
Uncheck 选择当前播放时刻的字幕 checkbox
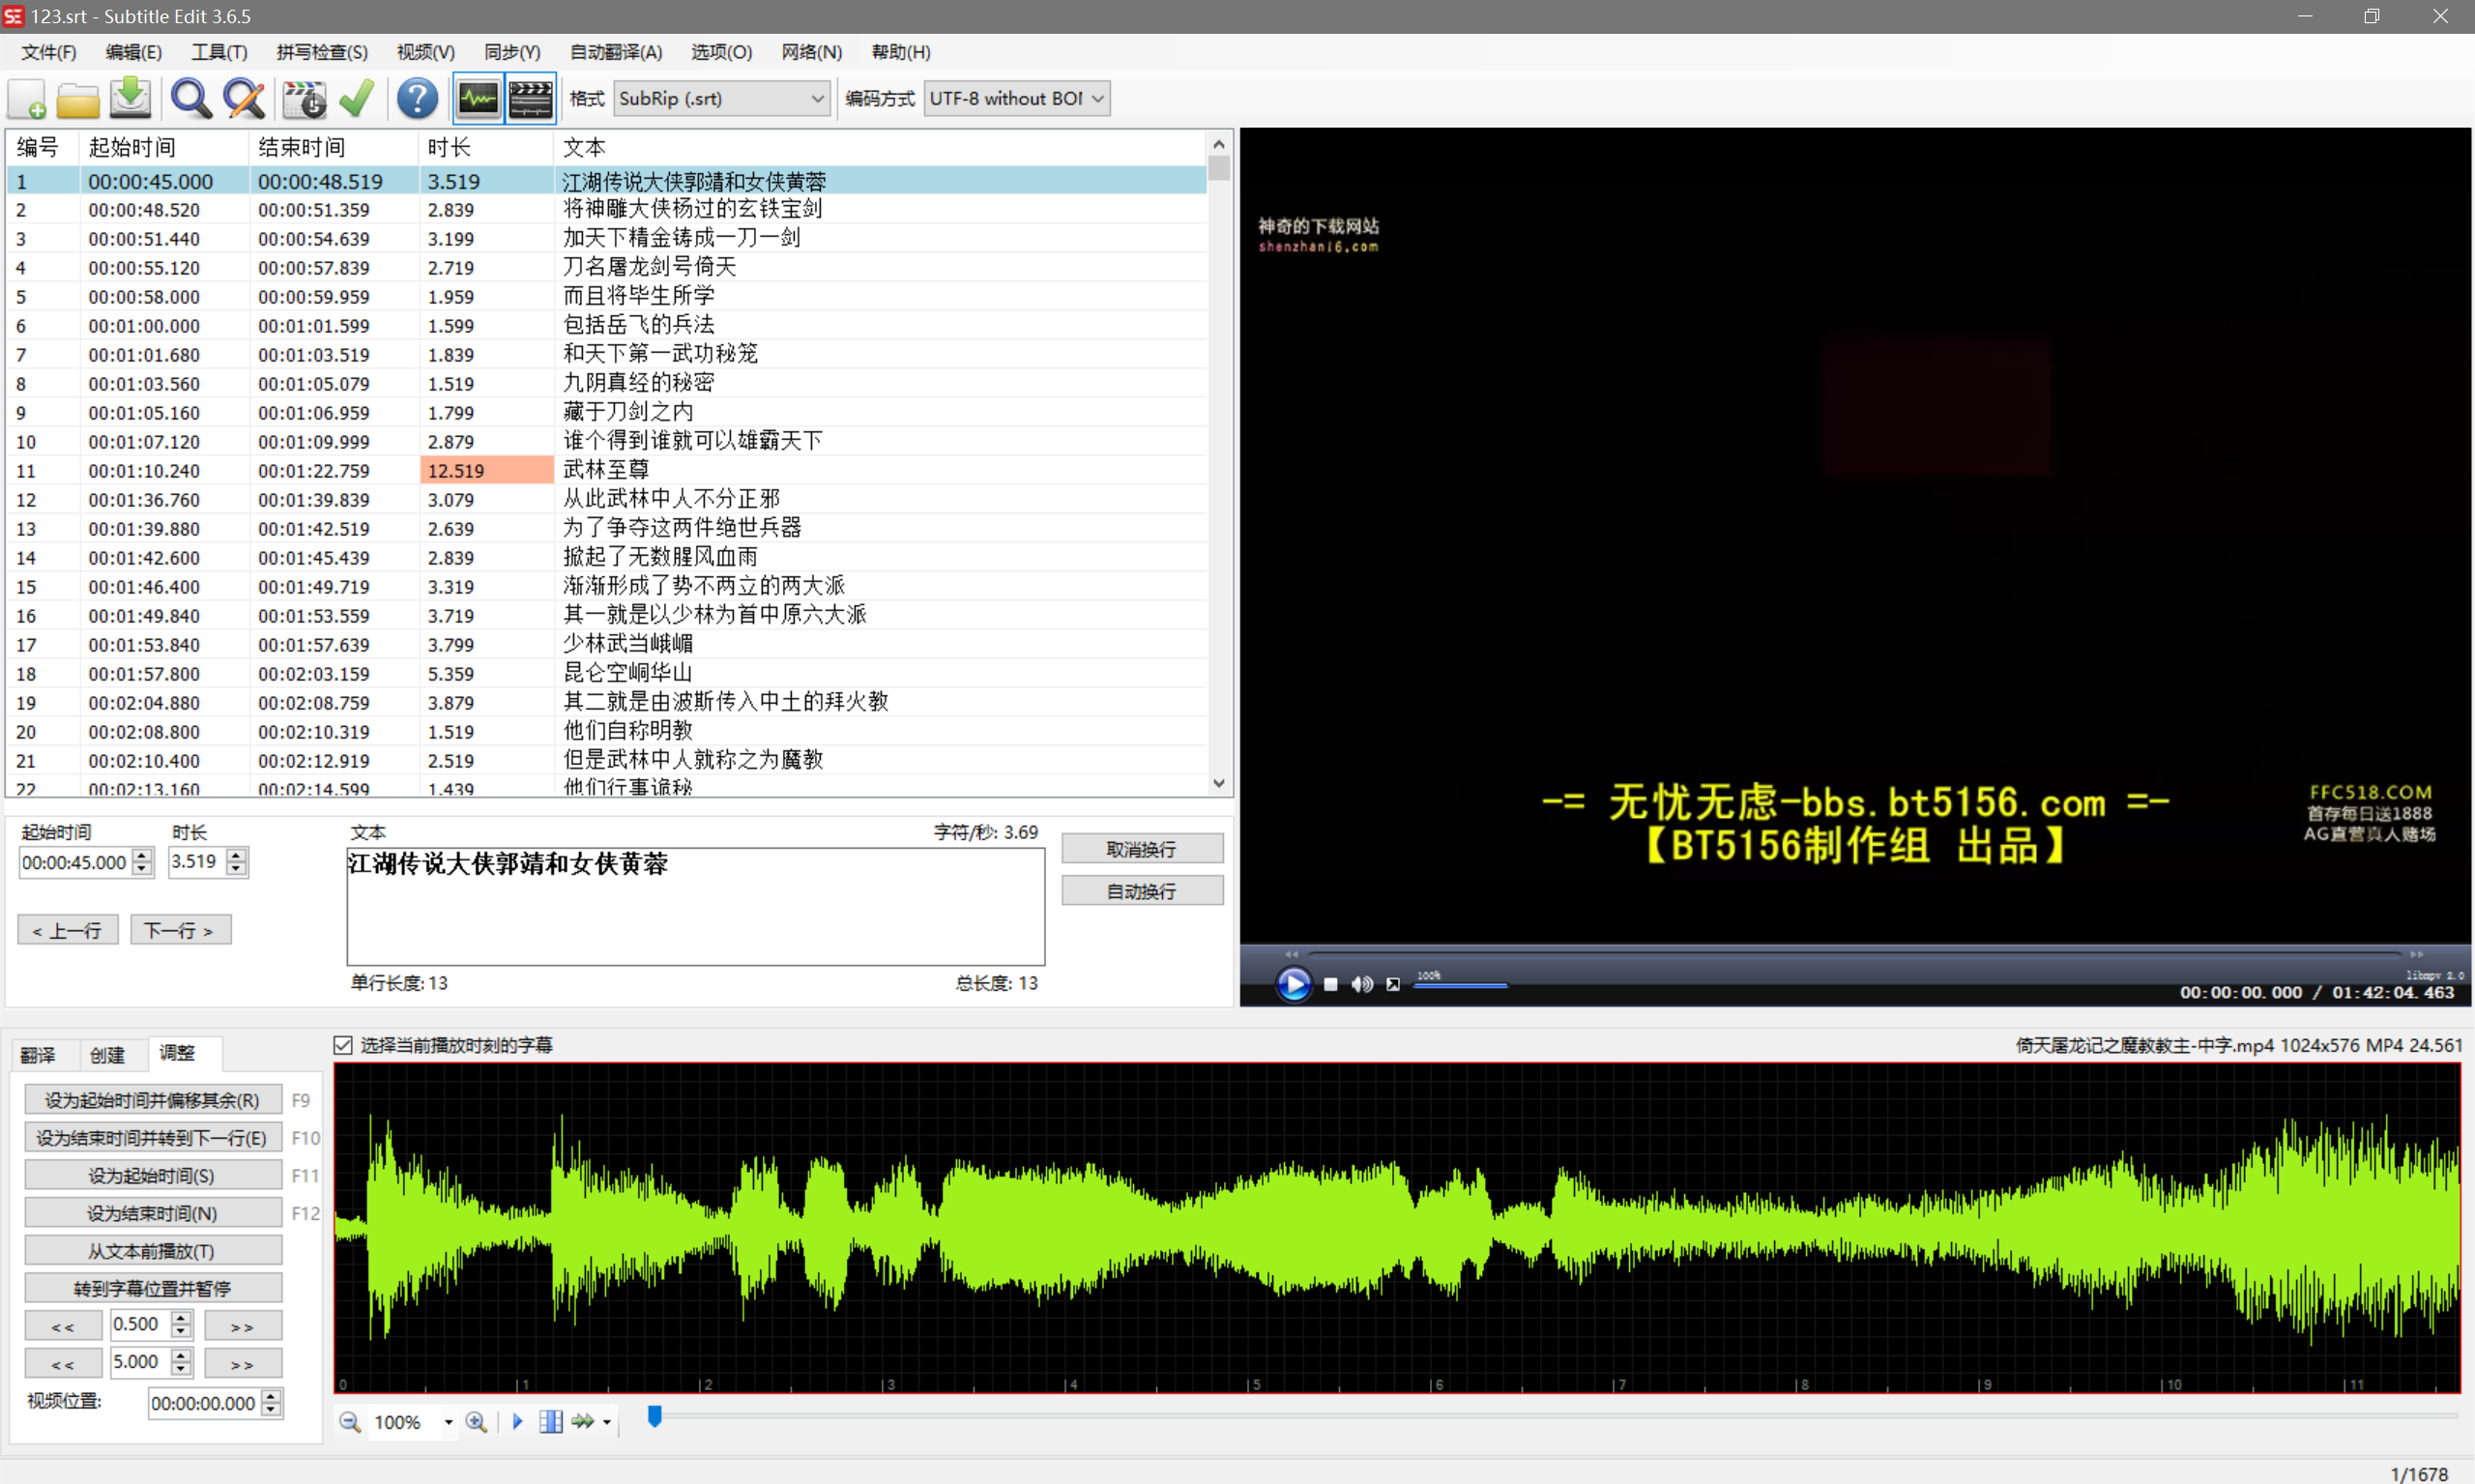coord(343,1045)
